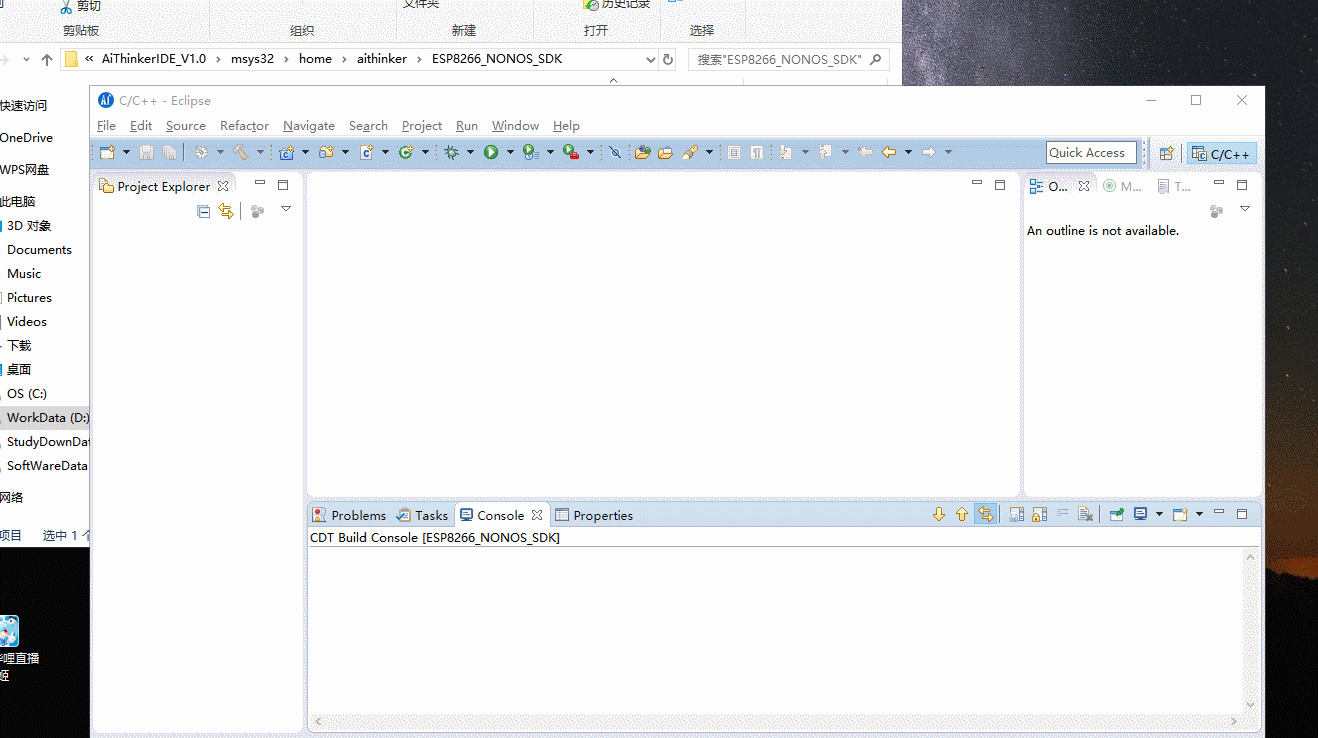Switch to the Properties tab
Image resolution: width=1318 pixels, height=738 pixels.
point(594,515)
